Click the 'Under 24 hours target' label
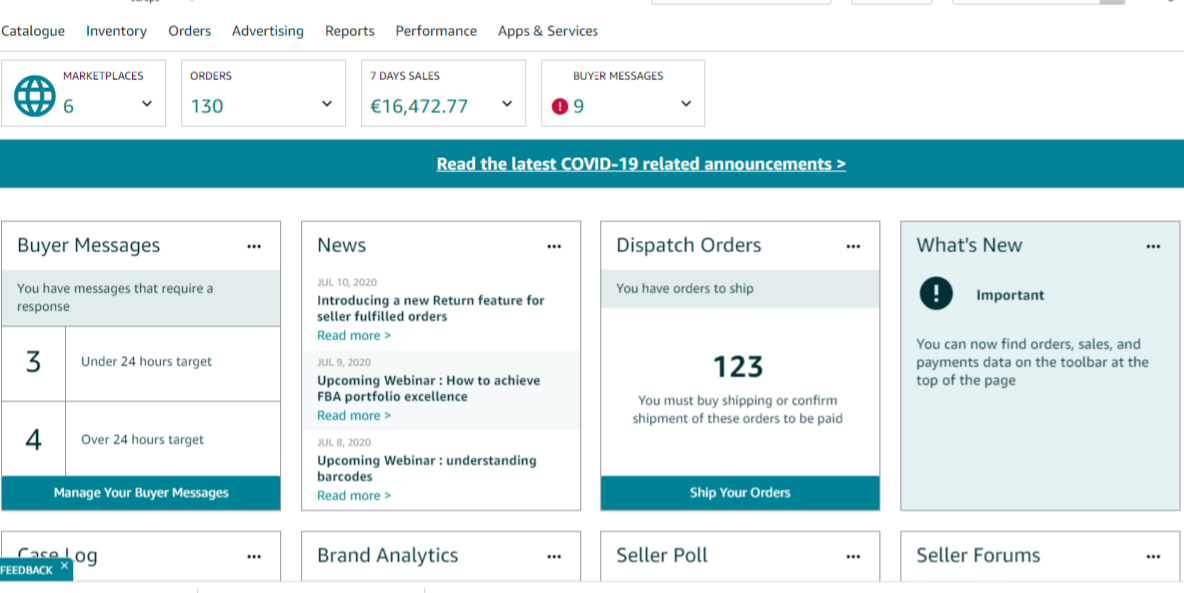 pyautogui.click(x=146, y=362)
